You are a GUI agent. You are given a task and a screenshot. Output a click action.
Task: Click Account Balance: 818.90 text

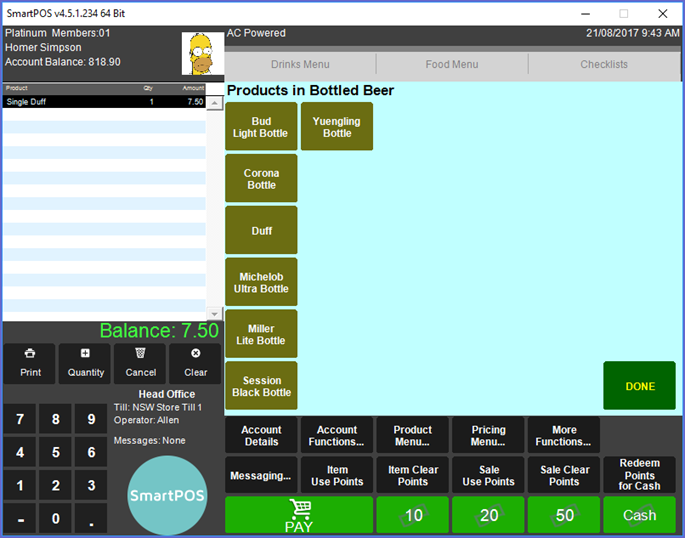[x=62, y=62]
